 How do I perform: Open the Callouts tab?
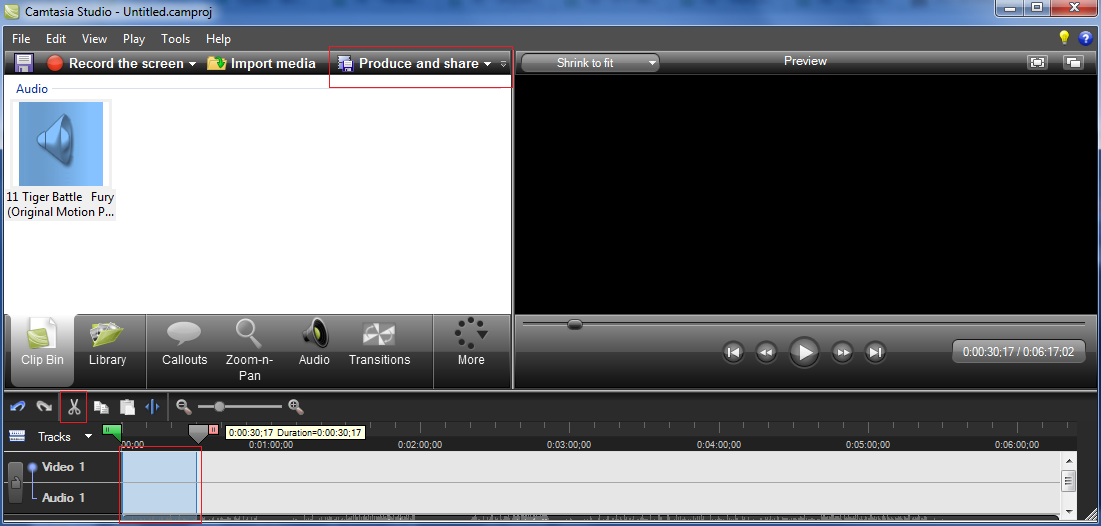[185, 346]
